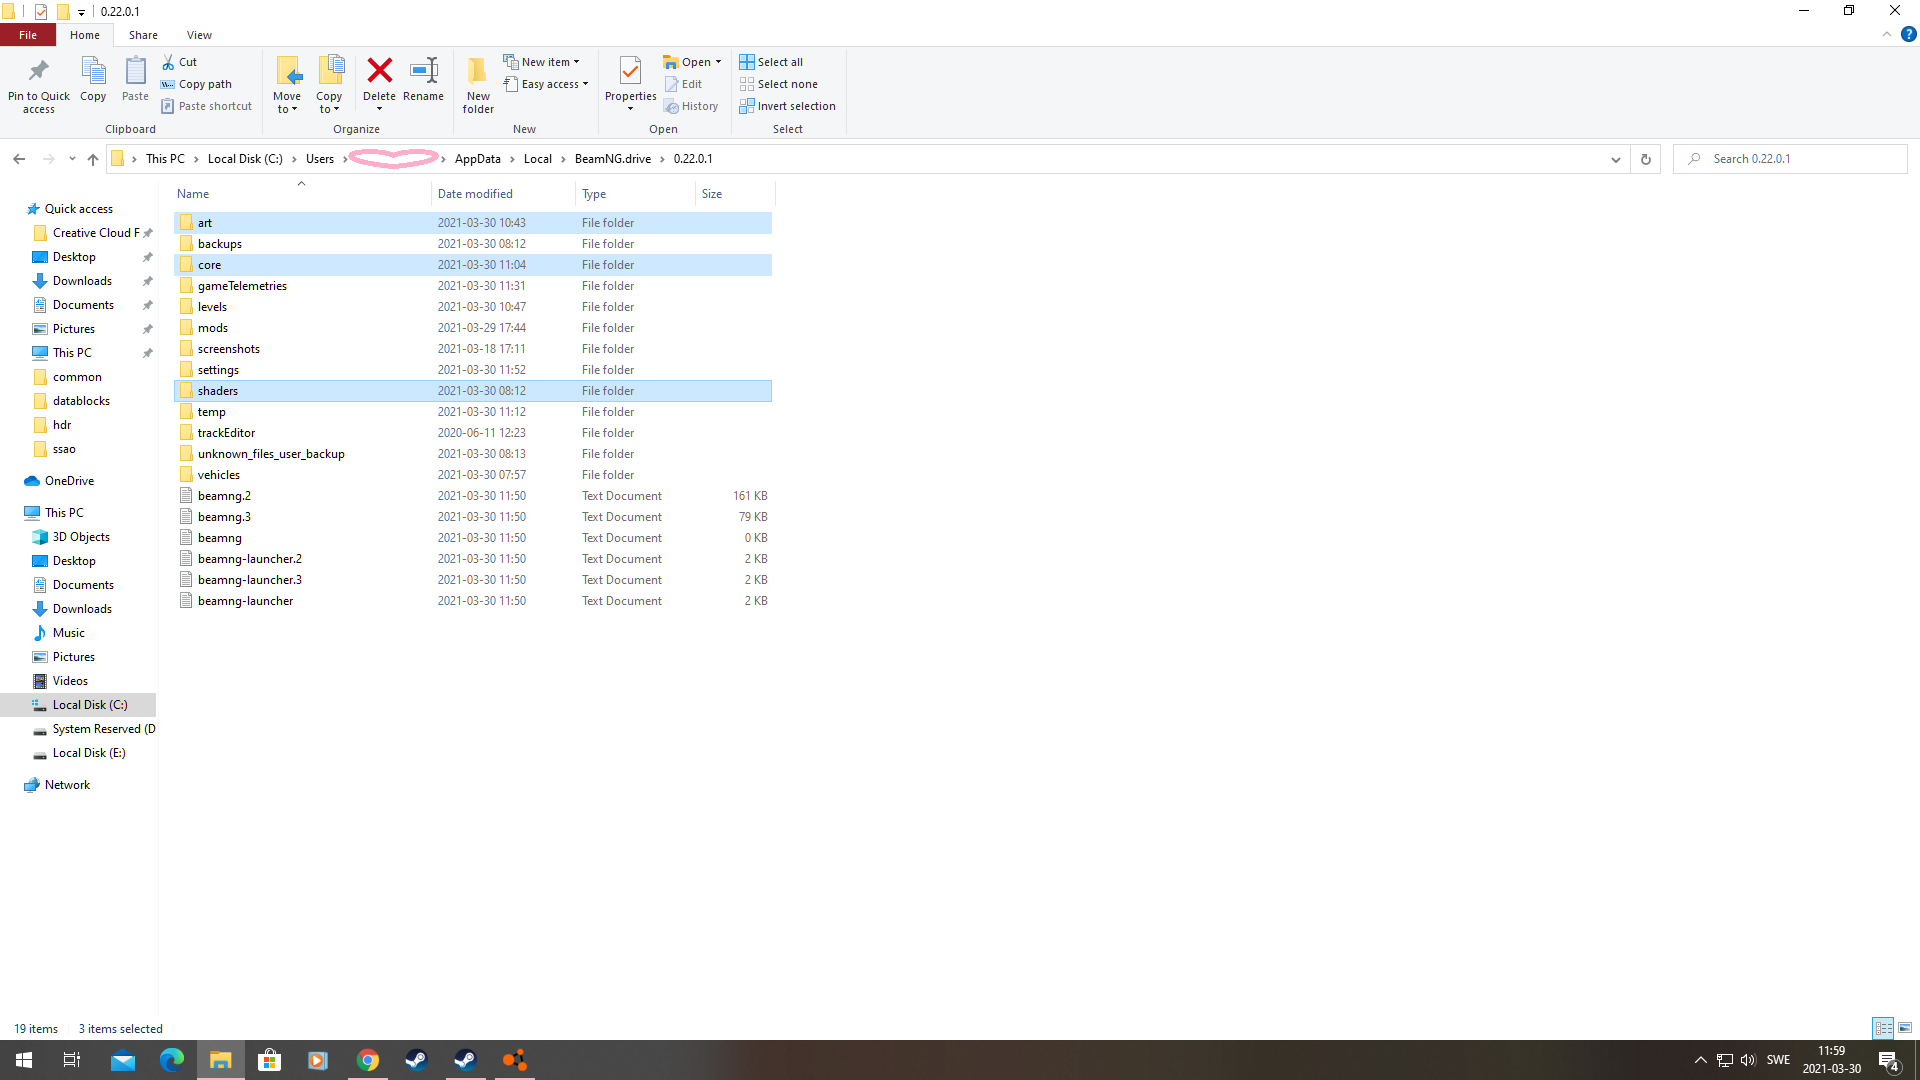Select the mods folder
The height and width of the screenshot is (1080, 1920).
213,328
